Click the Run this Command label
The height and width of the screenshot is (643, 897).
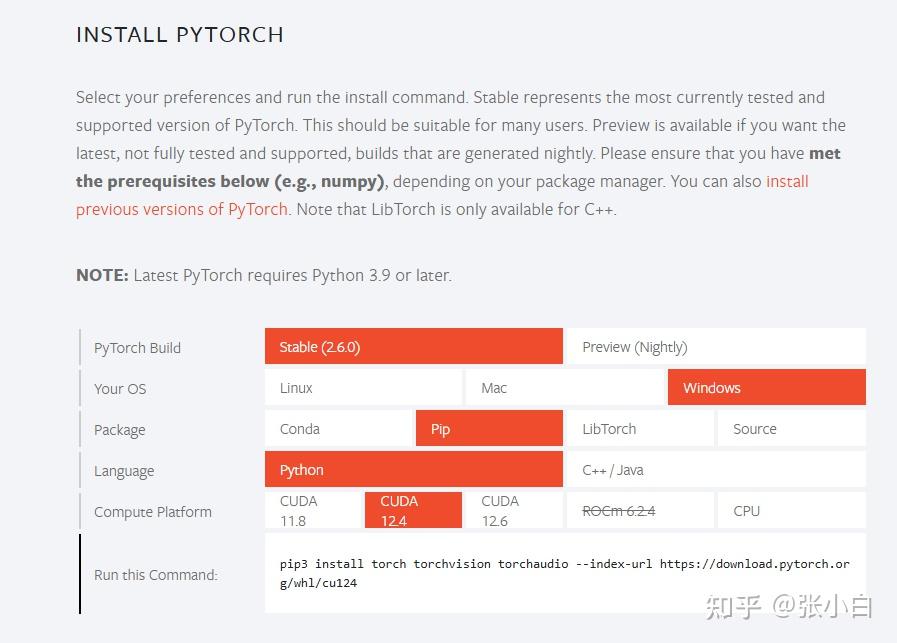[x=155, y=575]
